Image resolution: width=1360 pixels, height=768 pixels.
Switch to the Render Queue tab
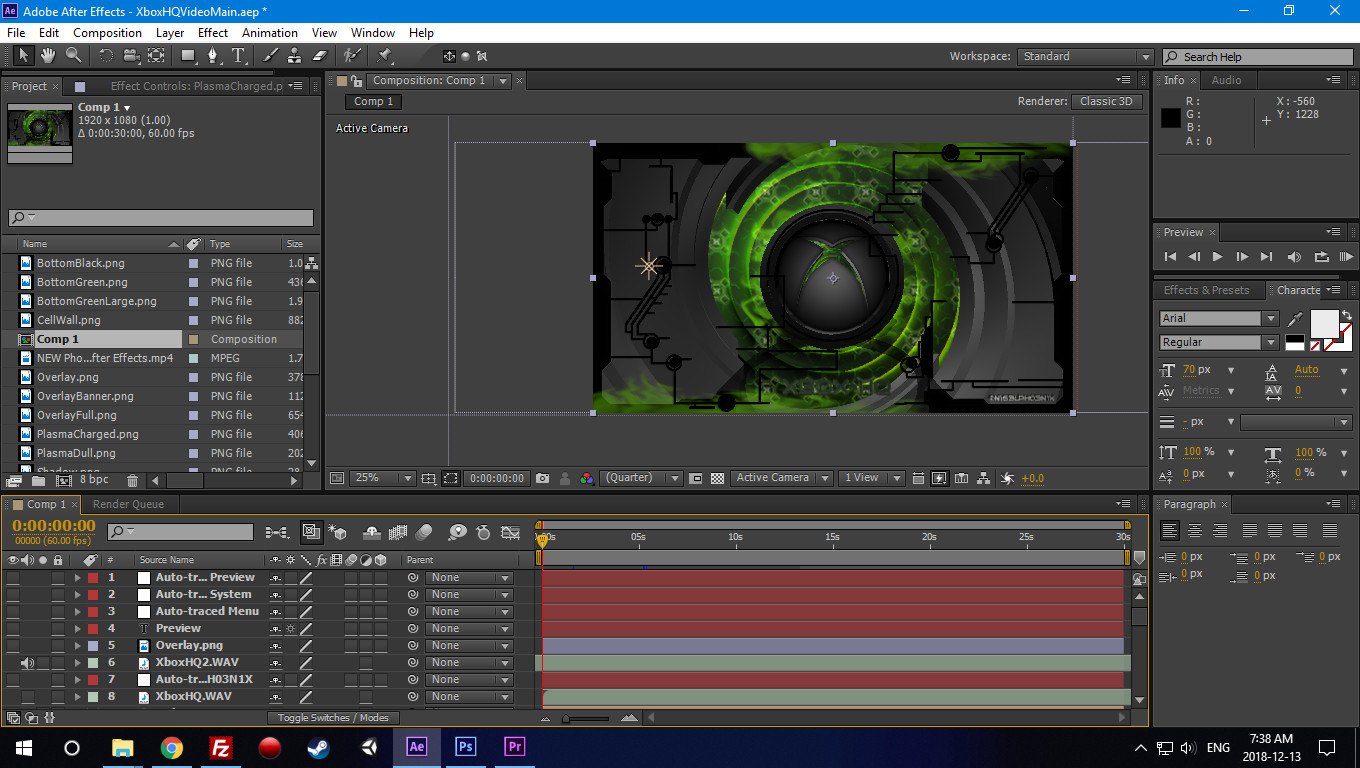[x=128, y=504]
